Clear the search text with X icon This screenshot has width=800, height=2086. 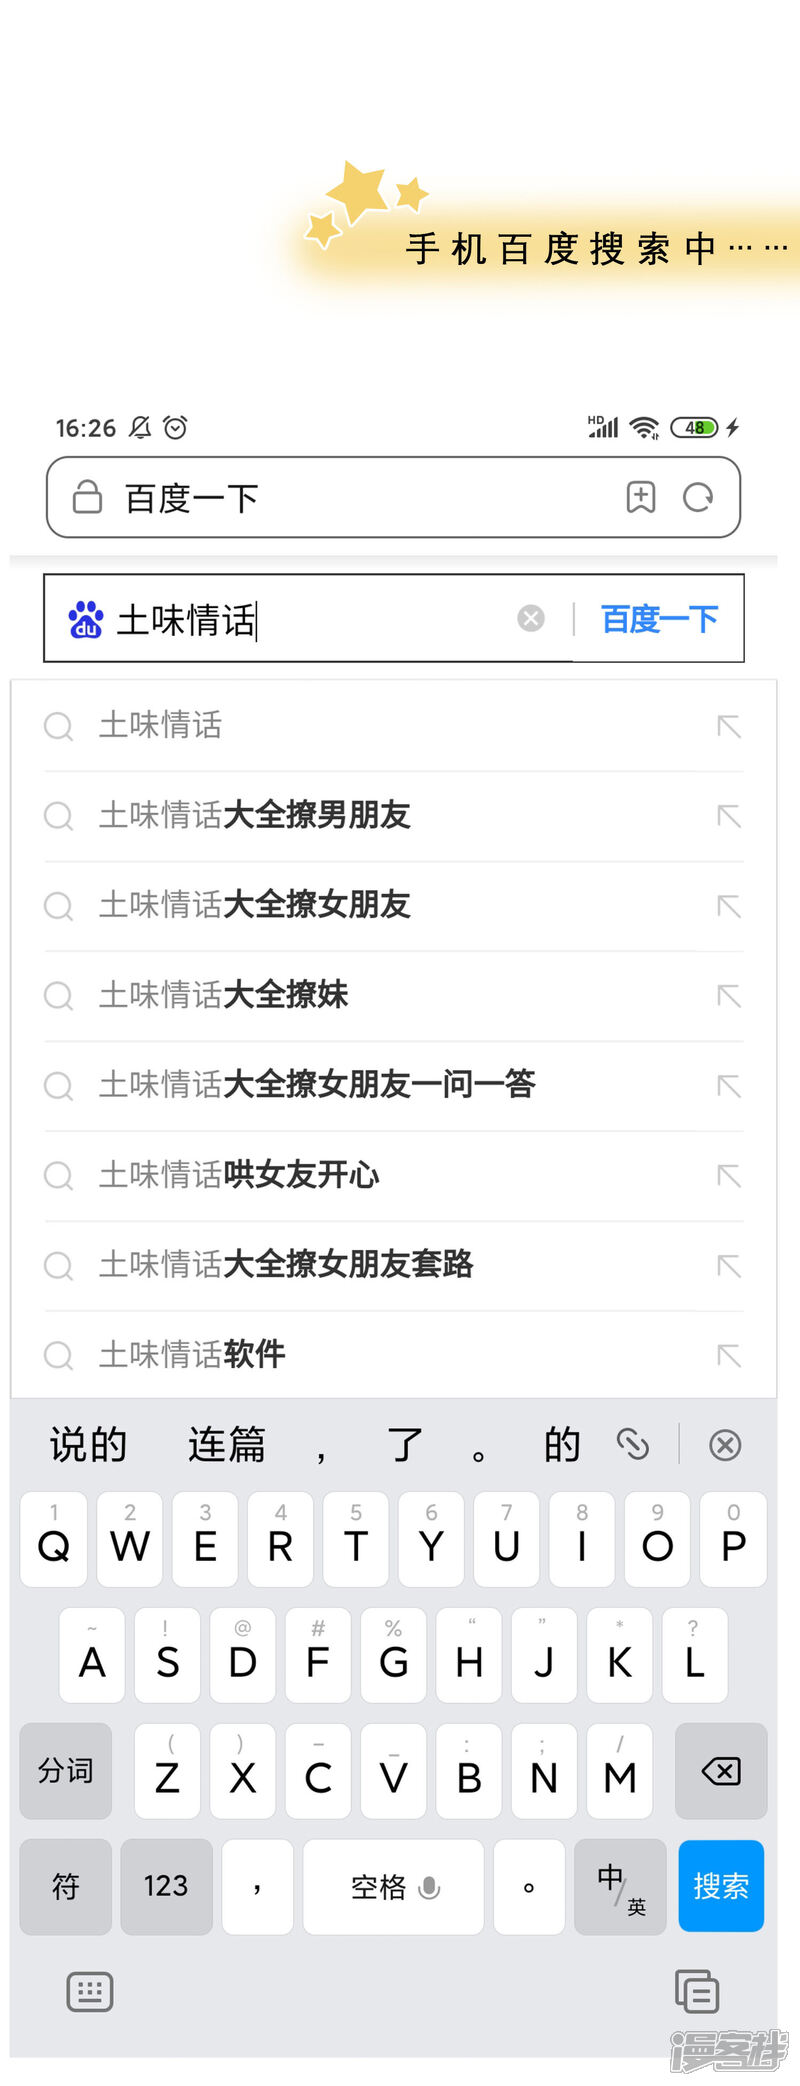point(531,619)
